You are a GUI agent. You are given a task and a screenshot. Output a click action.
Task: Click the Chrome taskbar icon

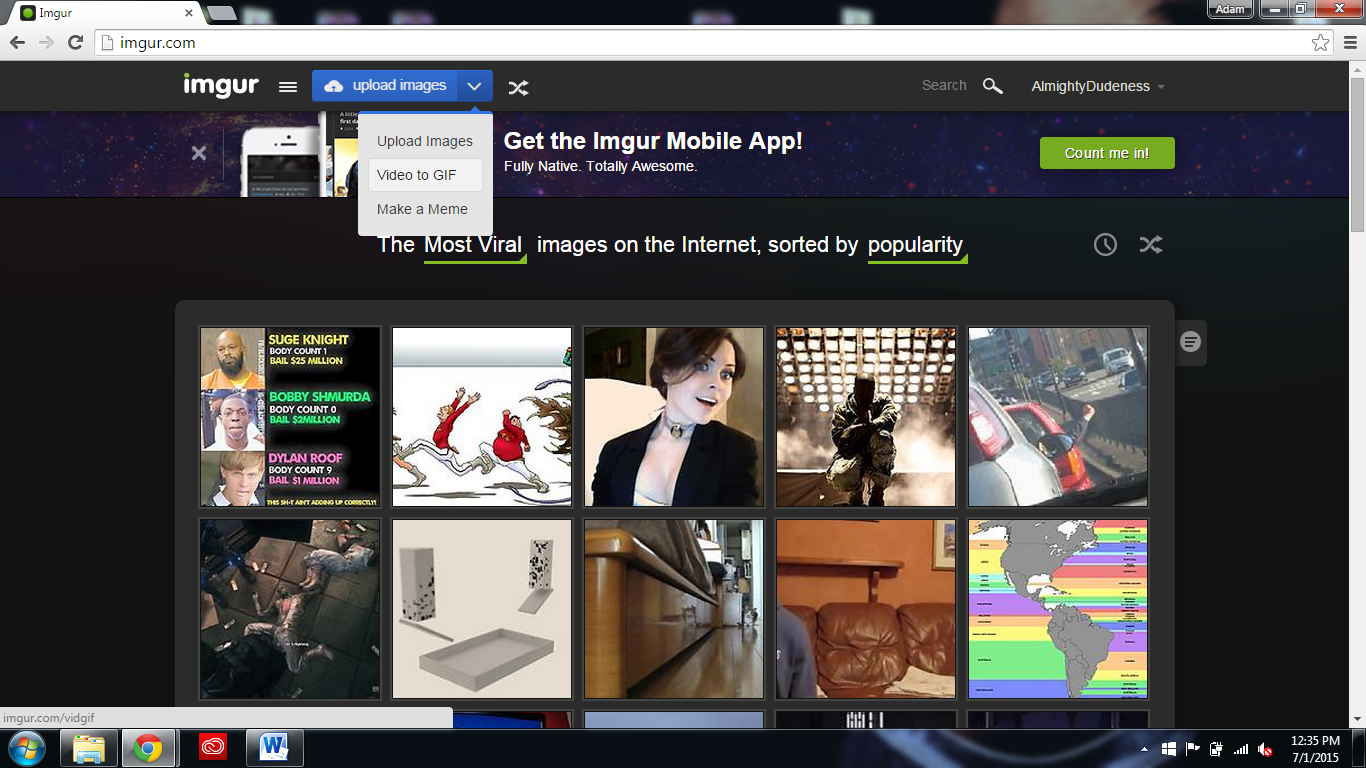coord(149,748)
